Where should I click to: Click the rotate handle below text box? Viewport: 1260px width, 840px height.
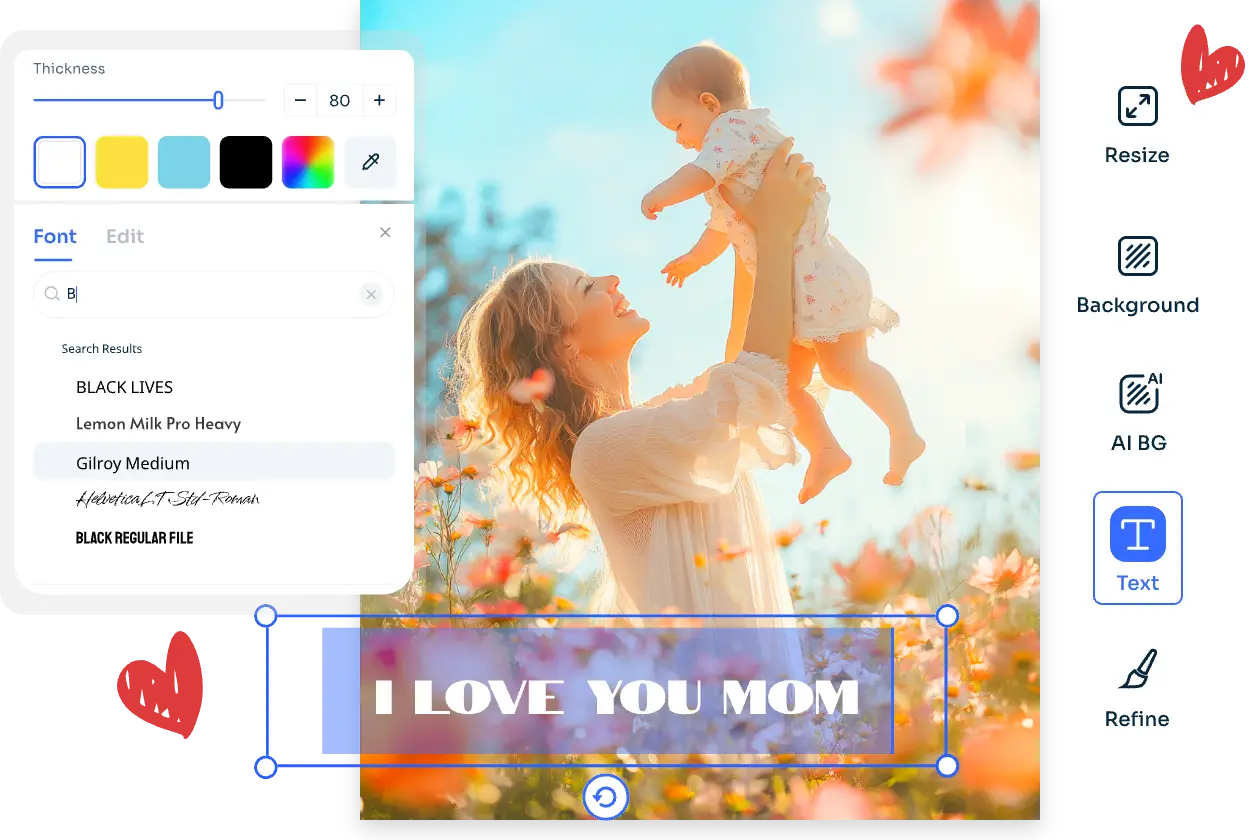point(605,797)
